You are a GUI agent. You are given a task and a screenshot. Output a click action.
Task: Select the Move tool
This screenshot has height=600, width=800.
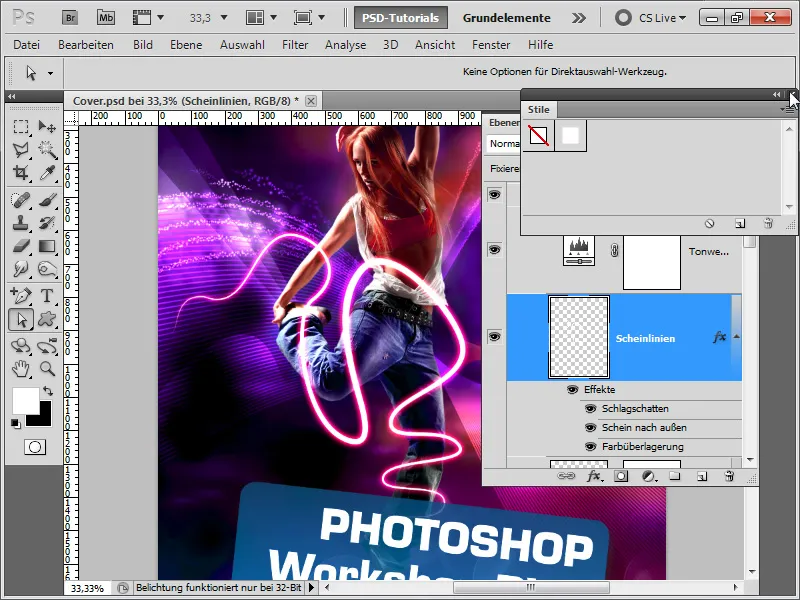(x=47, y=127)
